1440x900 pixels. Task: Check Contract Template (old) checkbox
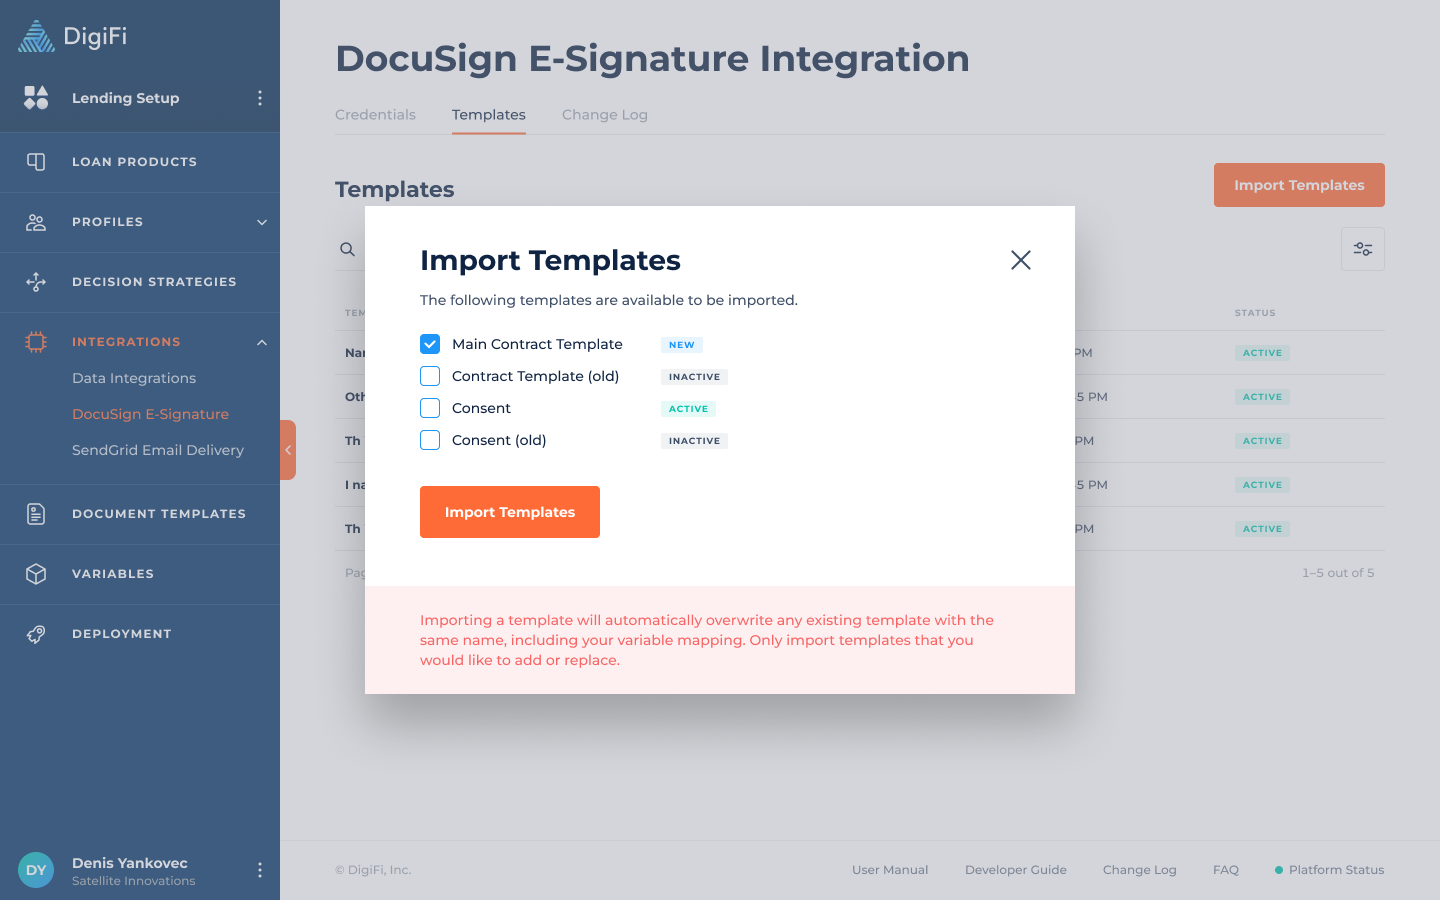click(430, 376)
